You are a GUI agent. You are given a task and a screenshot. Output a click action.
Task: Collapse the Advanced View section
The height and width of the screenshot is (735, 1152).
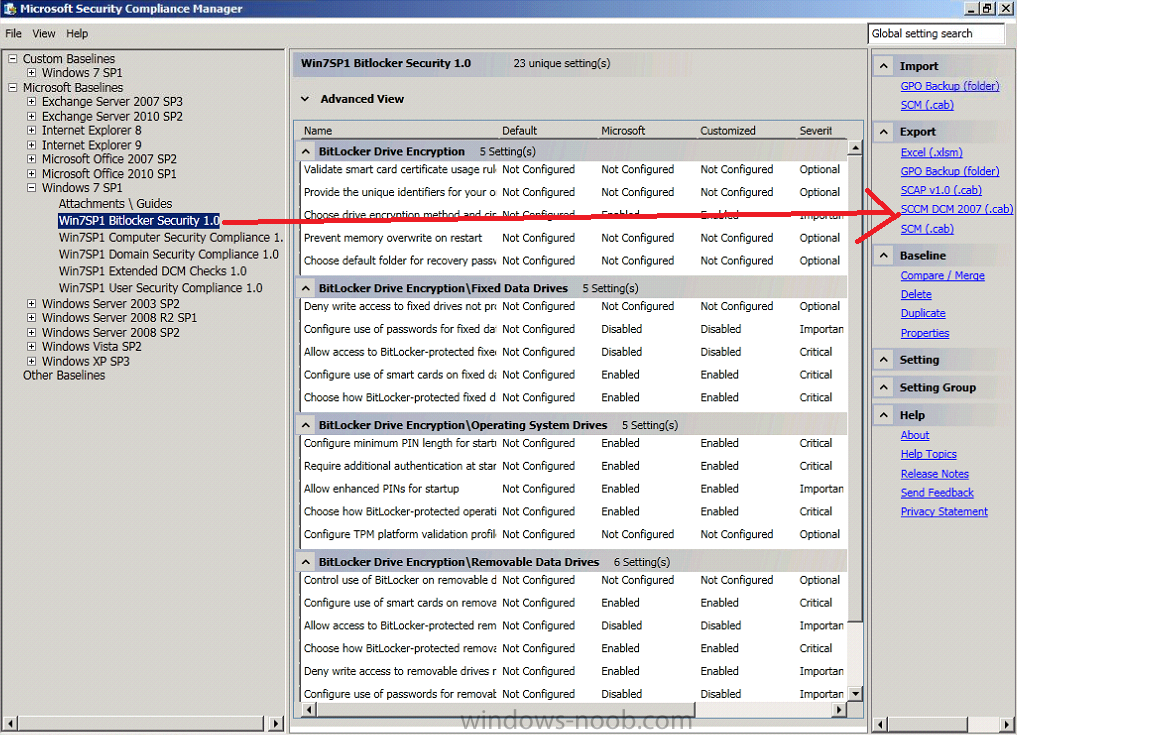point(305,99)
